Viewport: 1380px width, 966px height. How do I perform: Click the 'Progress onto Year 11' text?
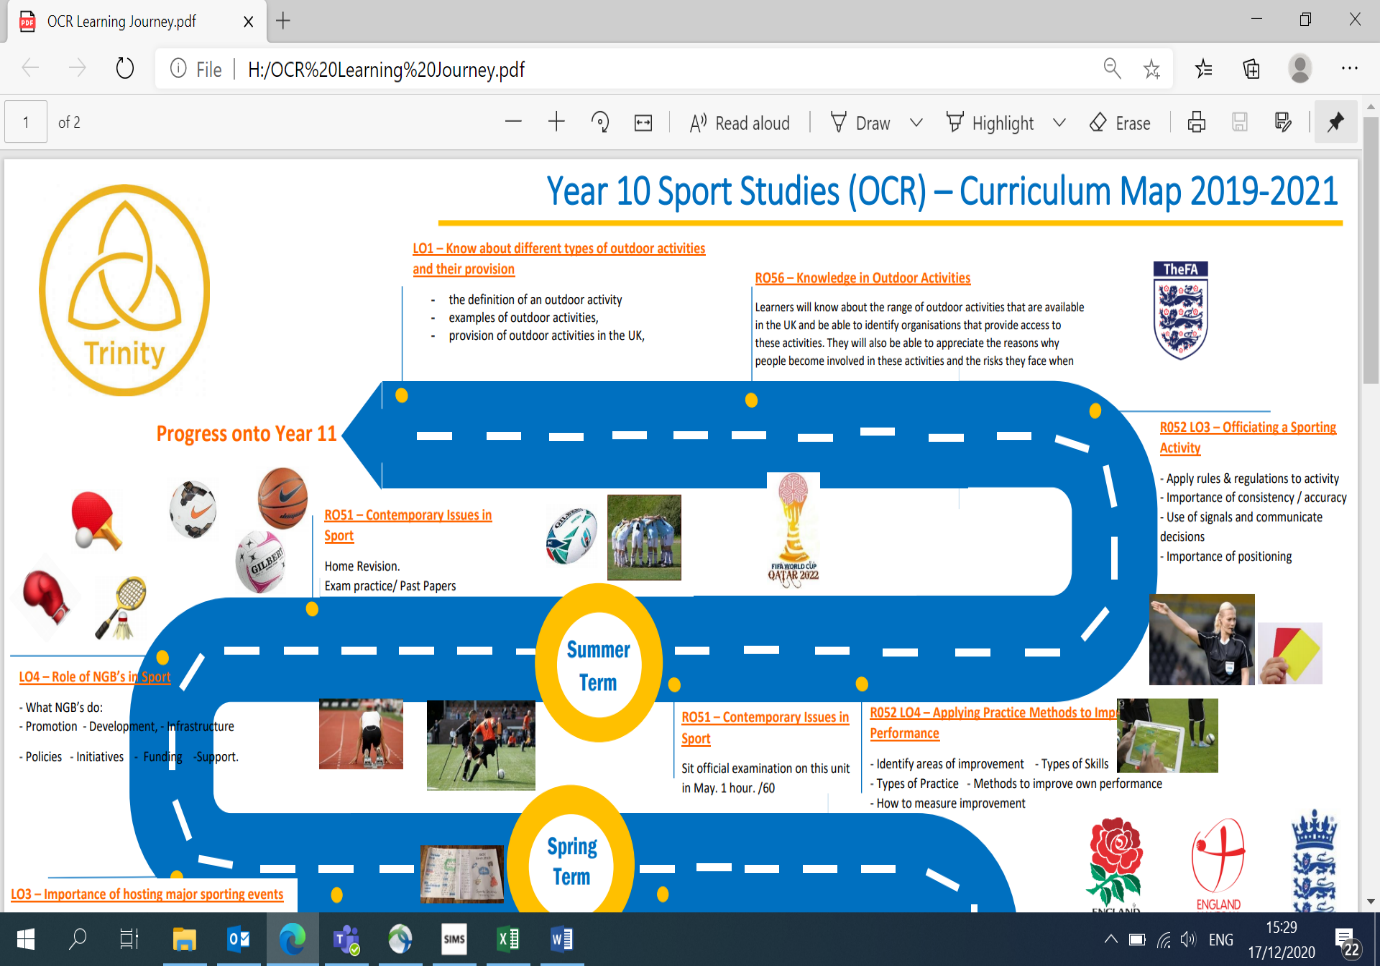[x=246, y=434]
